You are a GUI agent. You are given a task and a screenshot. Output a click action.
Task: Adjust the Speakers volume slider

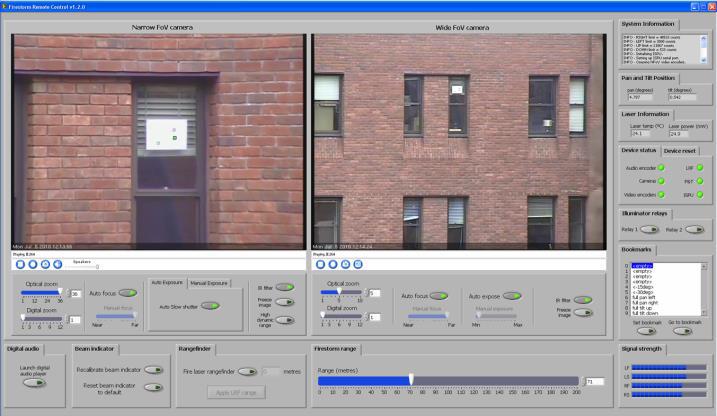[x=83, y=267]
